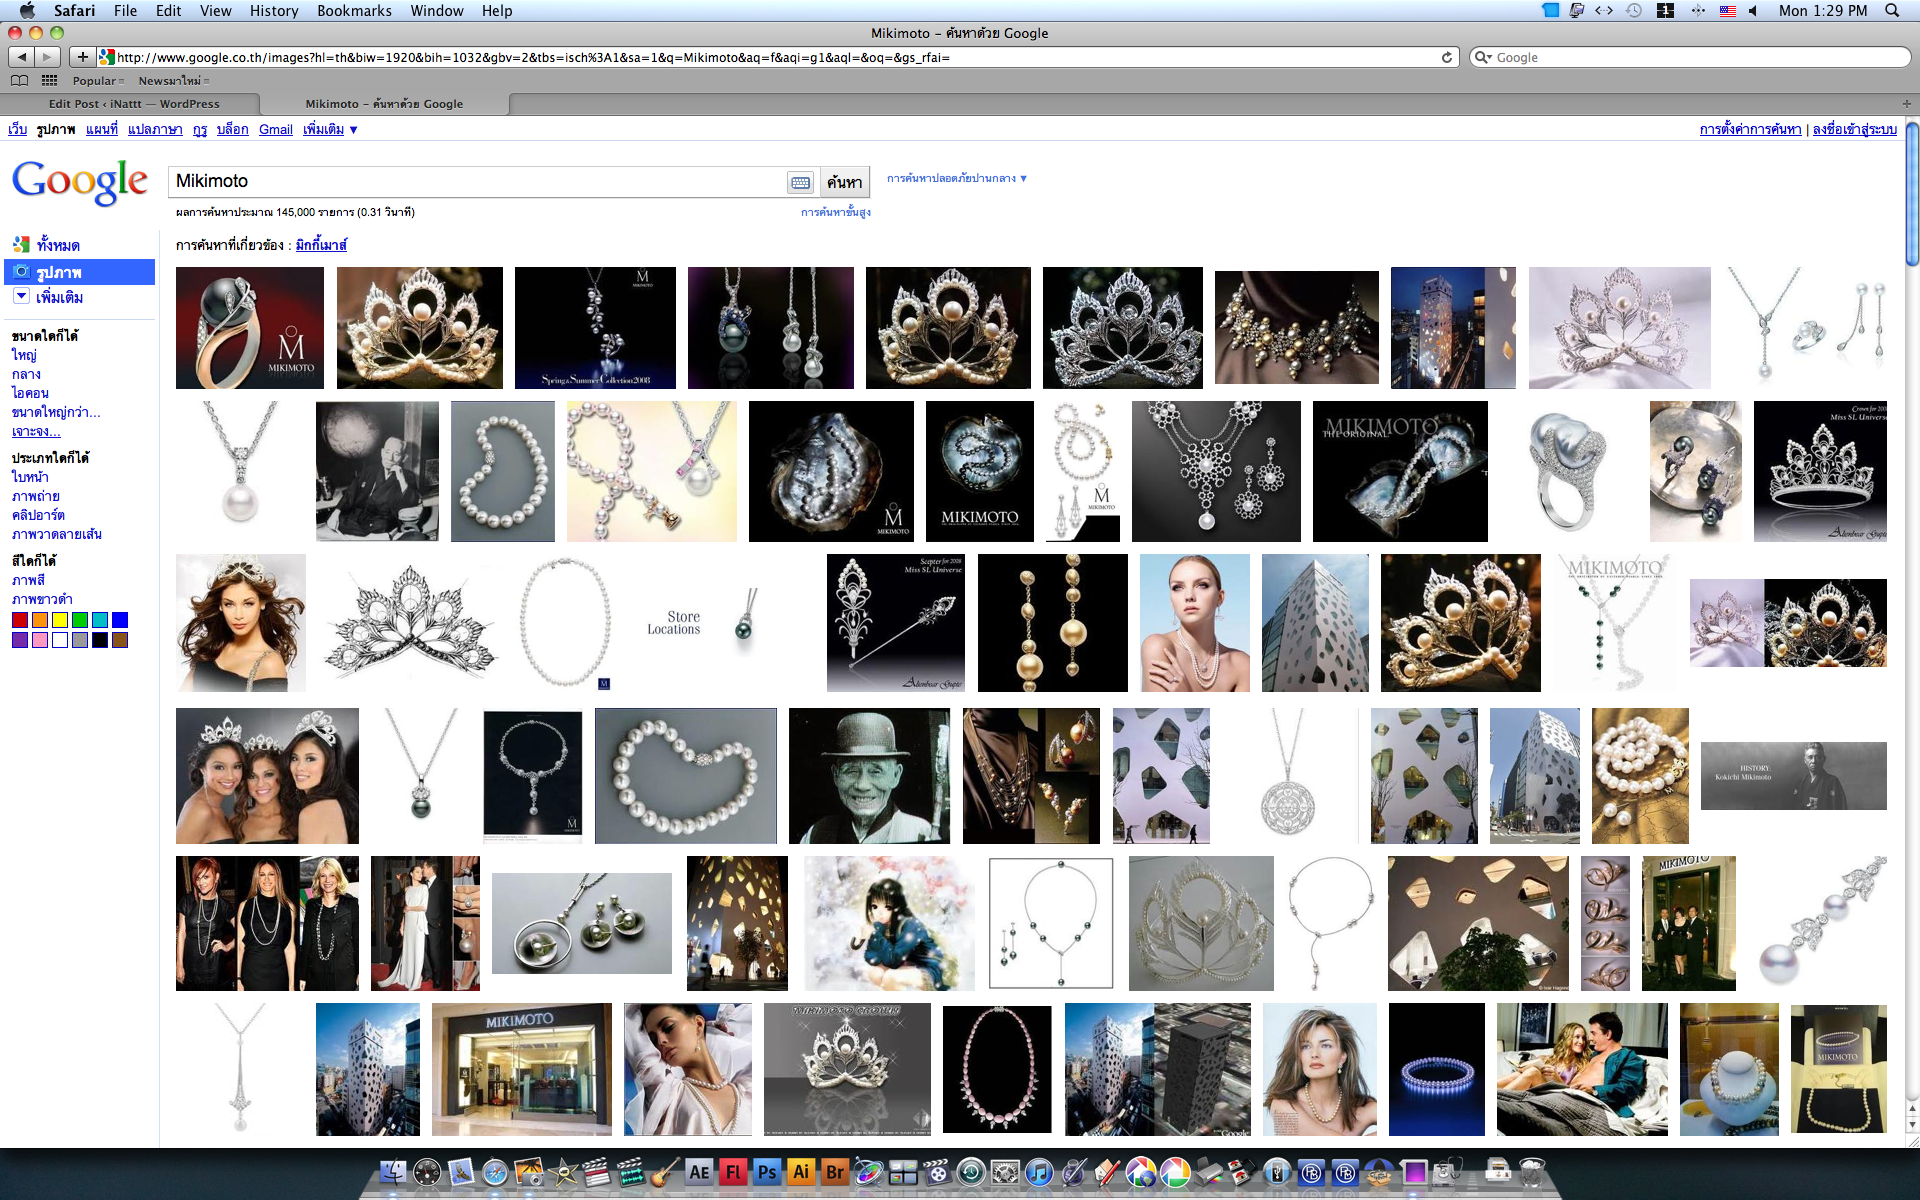Filter by ใบหน้า image type
This screenshot has width=1920, height=1200.
30,477
